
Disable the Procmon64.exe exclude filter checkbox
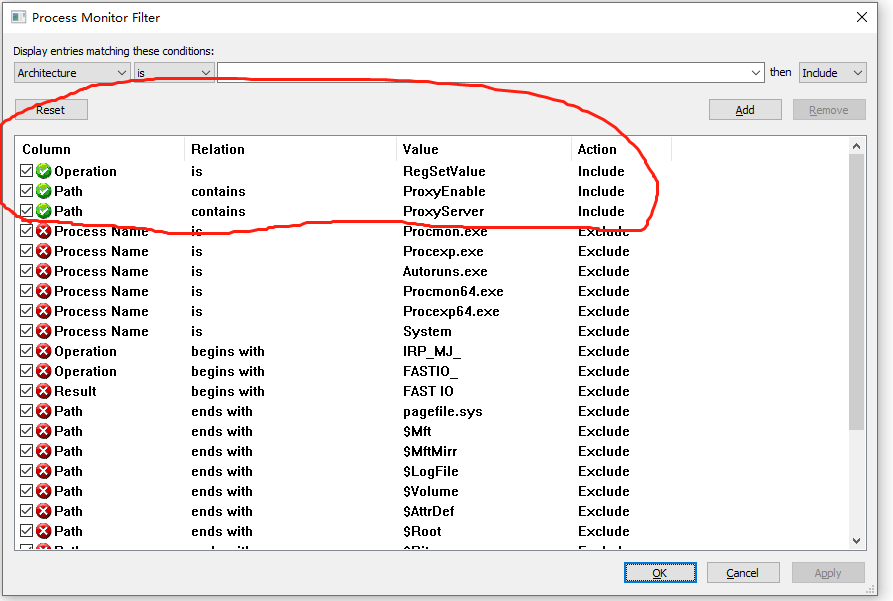pyautogui.click(x=26, y=291)
